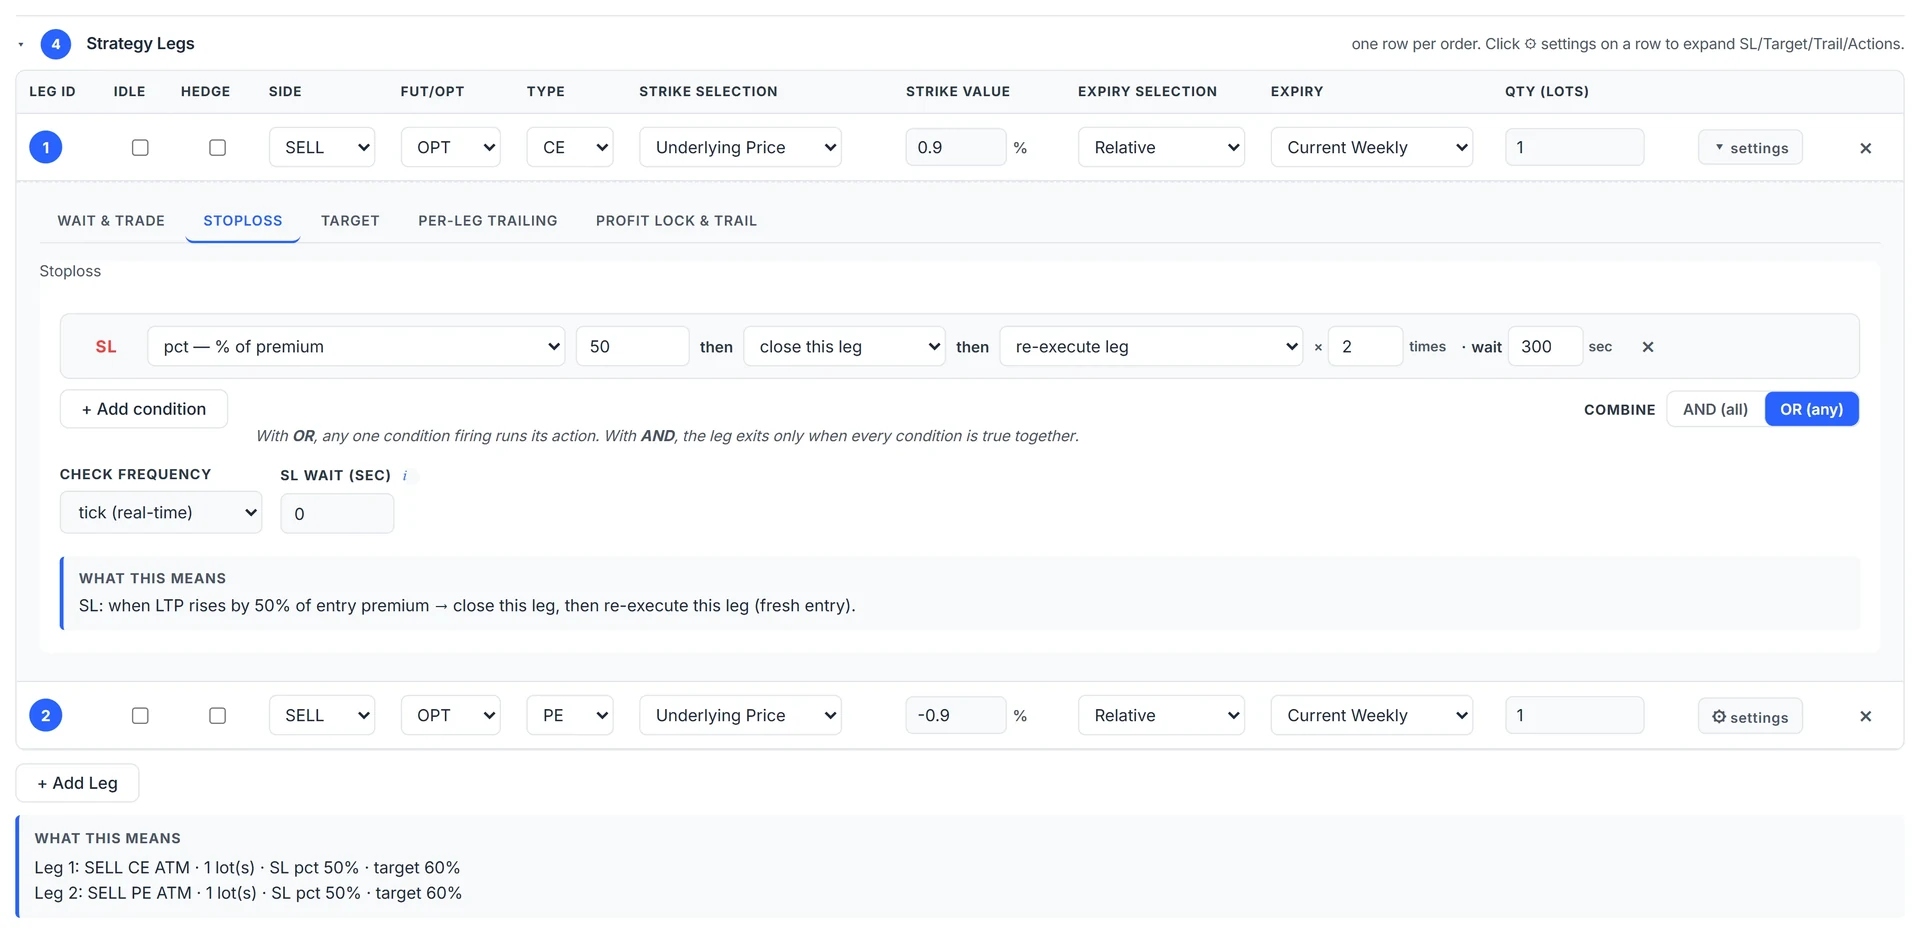Click SL Wait info icon

point(405,475)
